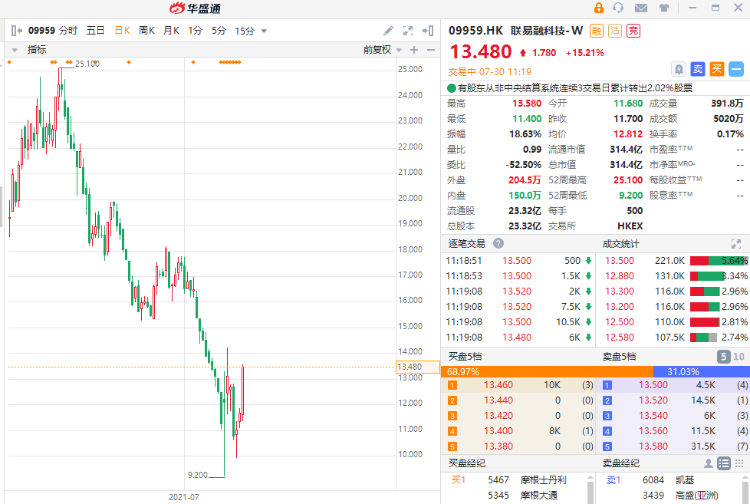Switch chart to 分时 view
This screenshot has width=750, height=504.
point(68,31)
